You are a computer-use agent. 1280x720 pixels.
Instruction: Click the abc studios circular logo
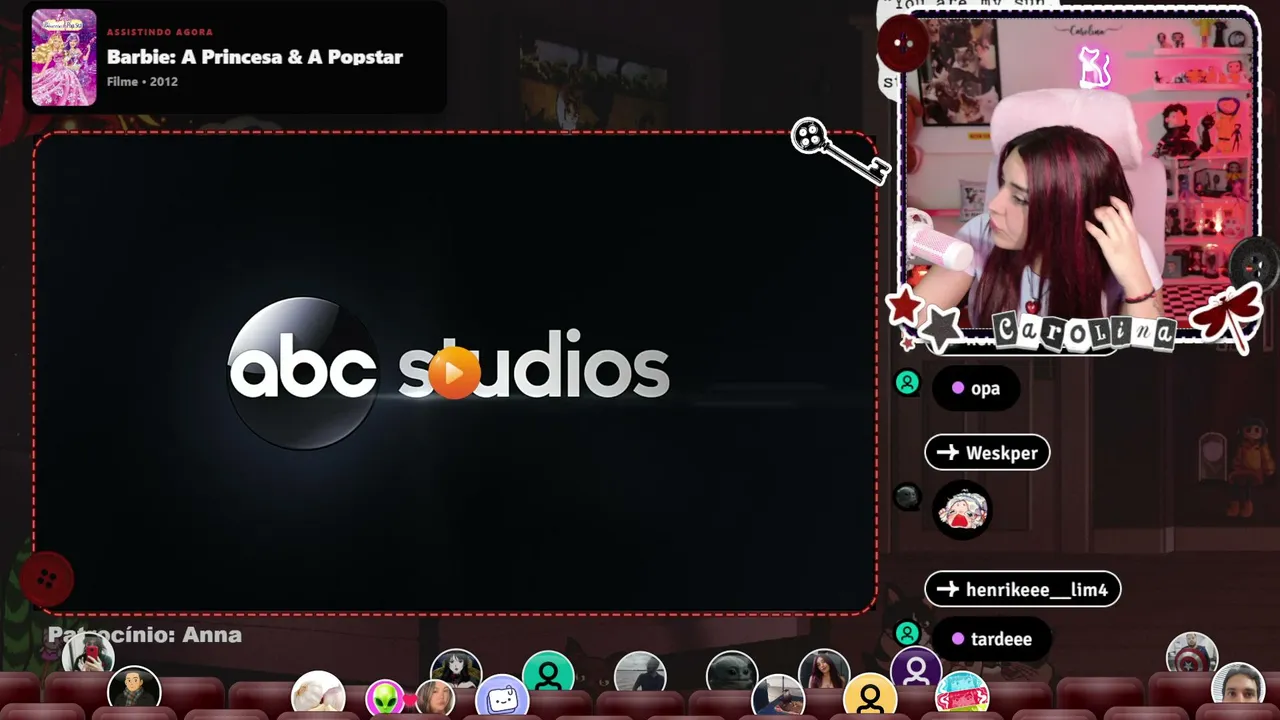(x=303, y=372)
